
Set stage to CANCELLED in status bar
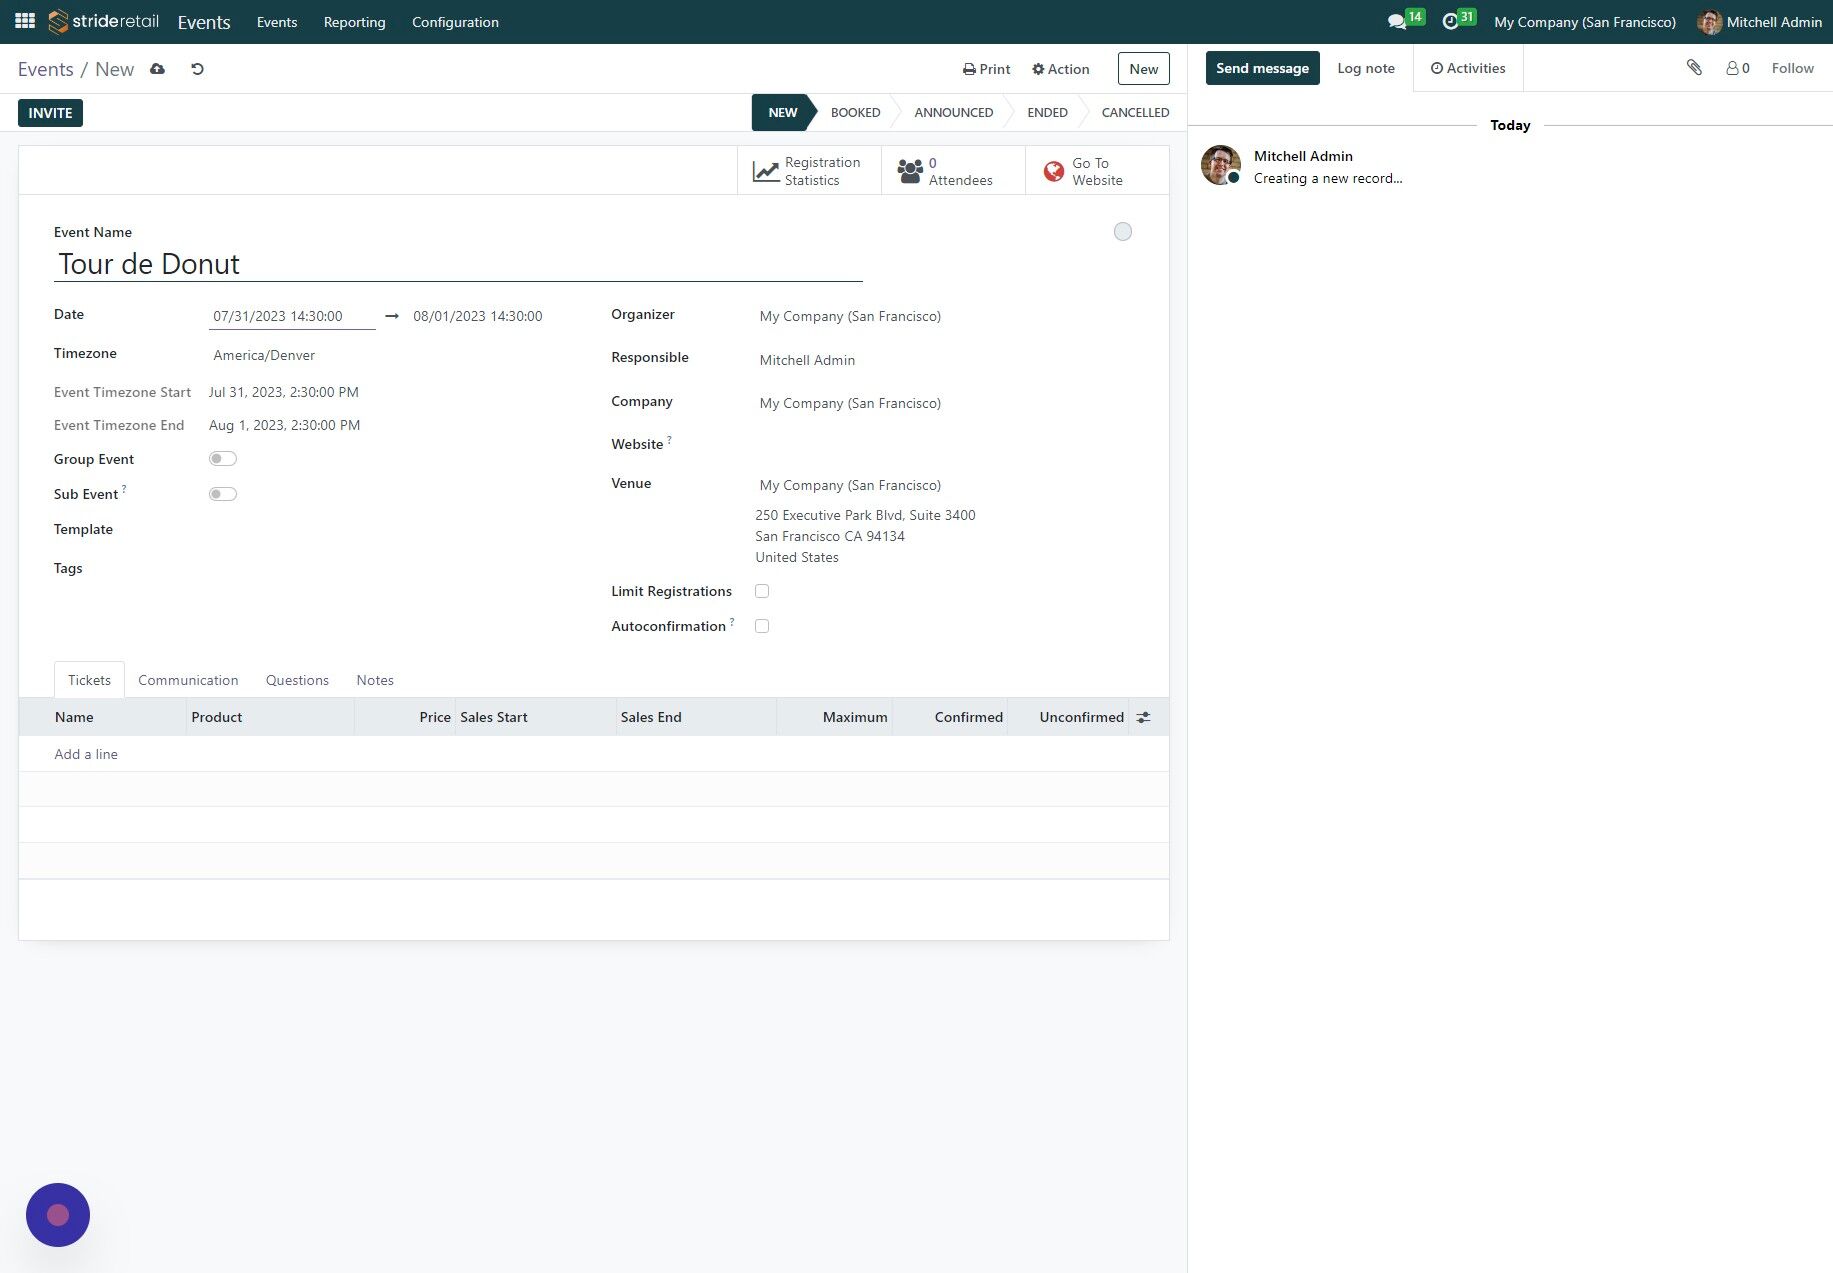[1135, 113]
